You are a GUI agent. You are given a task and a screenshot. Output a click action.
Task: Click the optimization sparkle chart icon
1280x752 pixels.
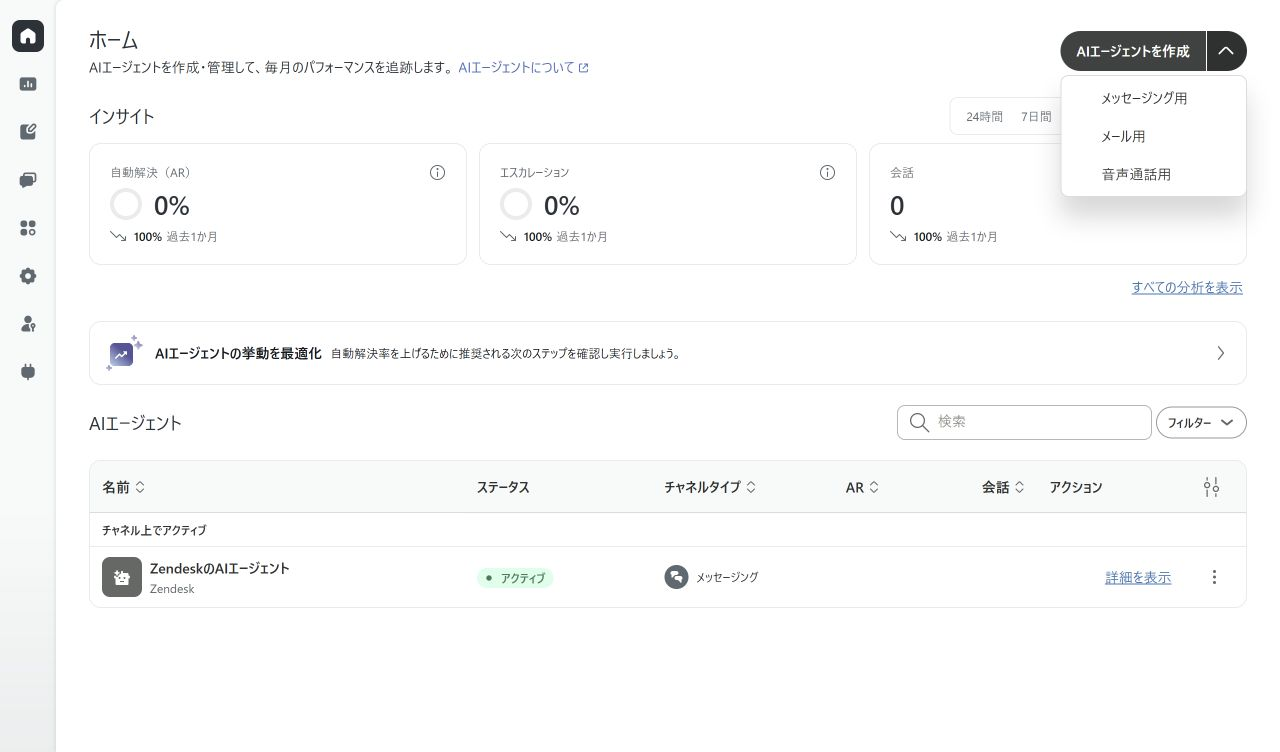click(x=124, y=353)
